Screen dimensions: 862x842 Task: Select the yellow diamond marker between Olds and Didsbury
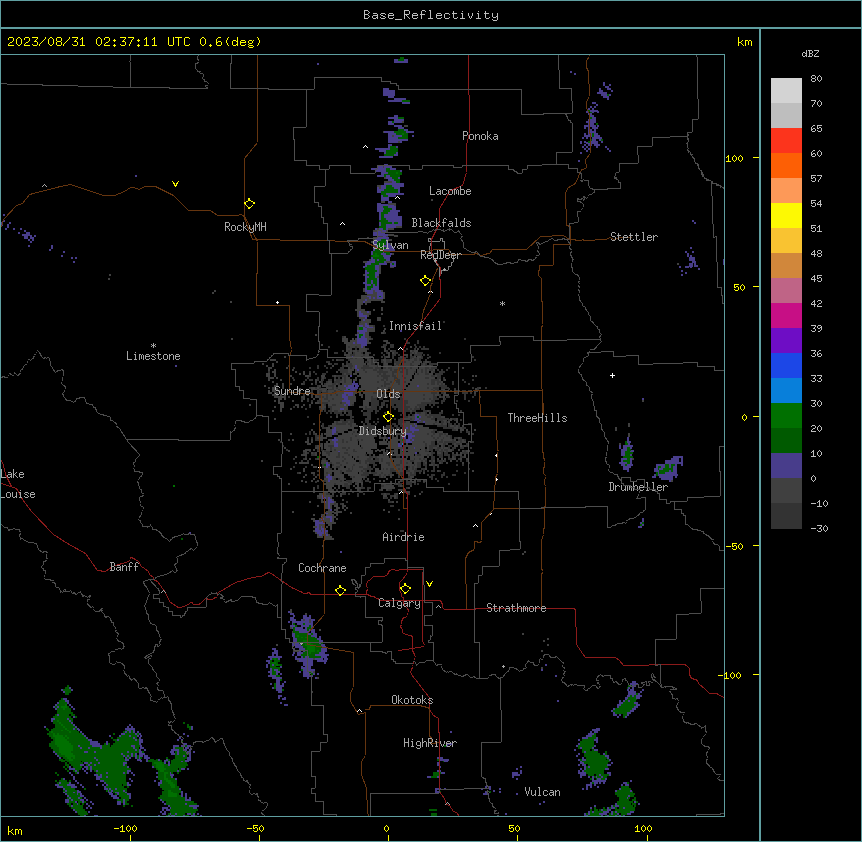[x=389, y=417]
